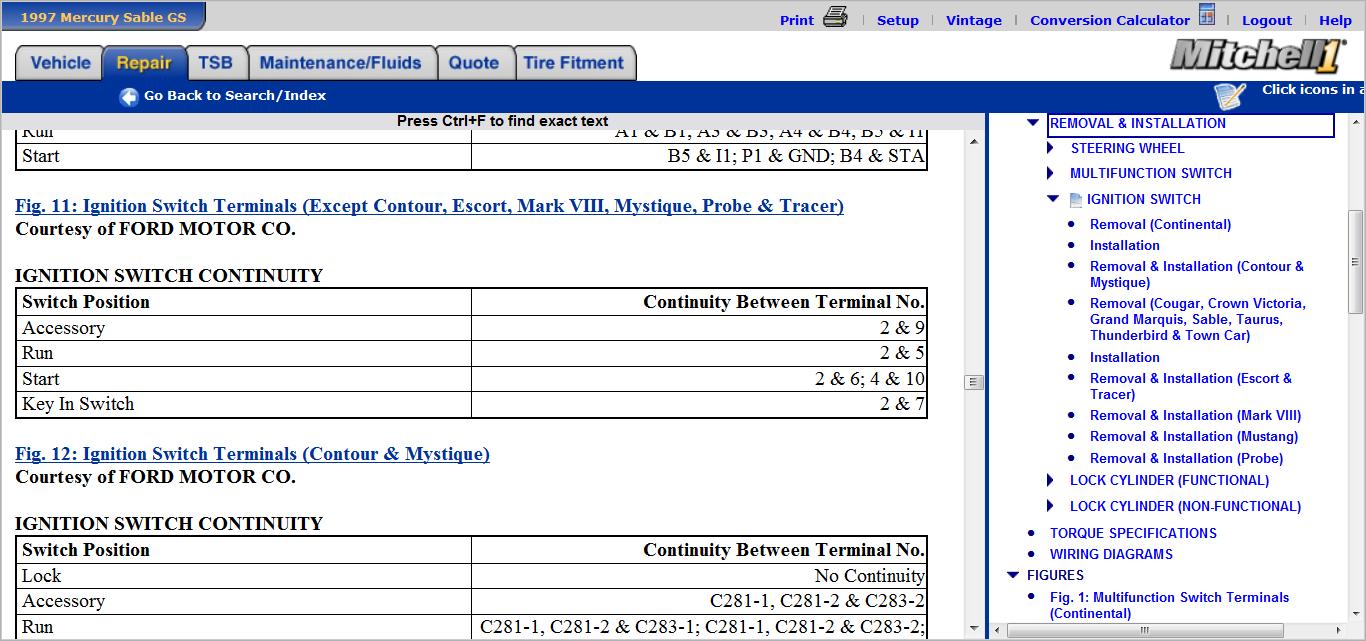Click the index panel vertical scrollbar thumb
The width and height of the screenshot is (1366, 641).
tap(1356, 262)
